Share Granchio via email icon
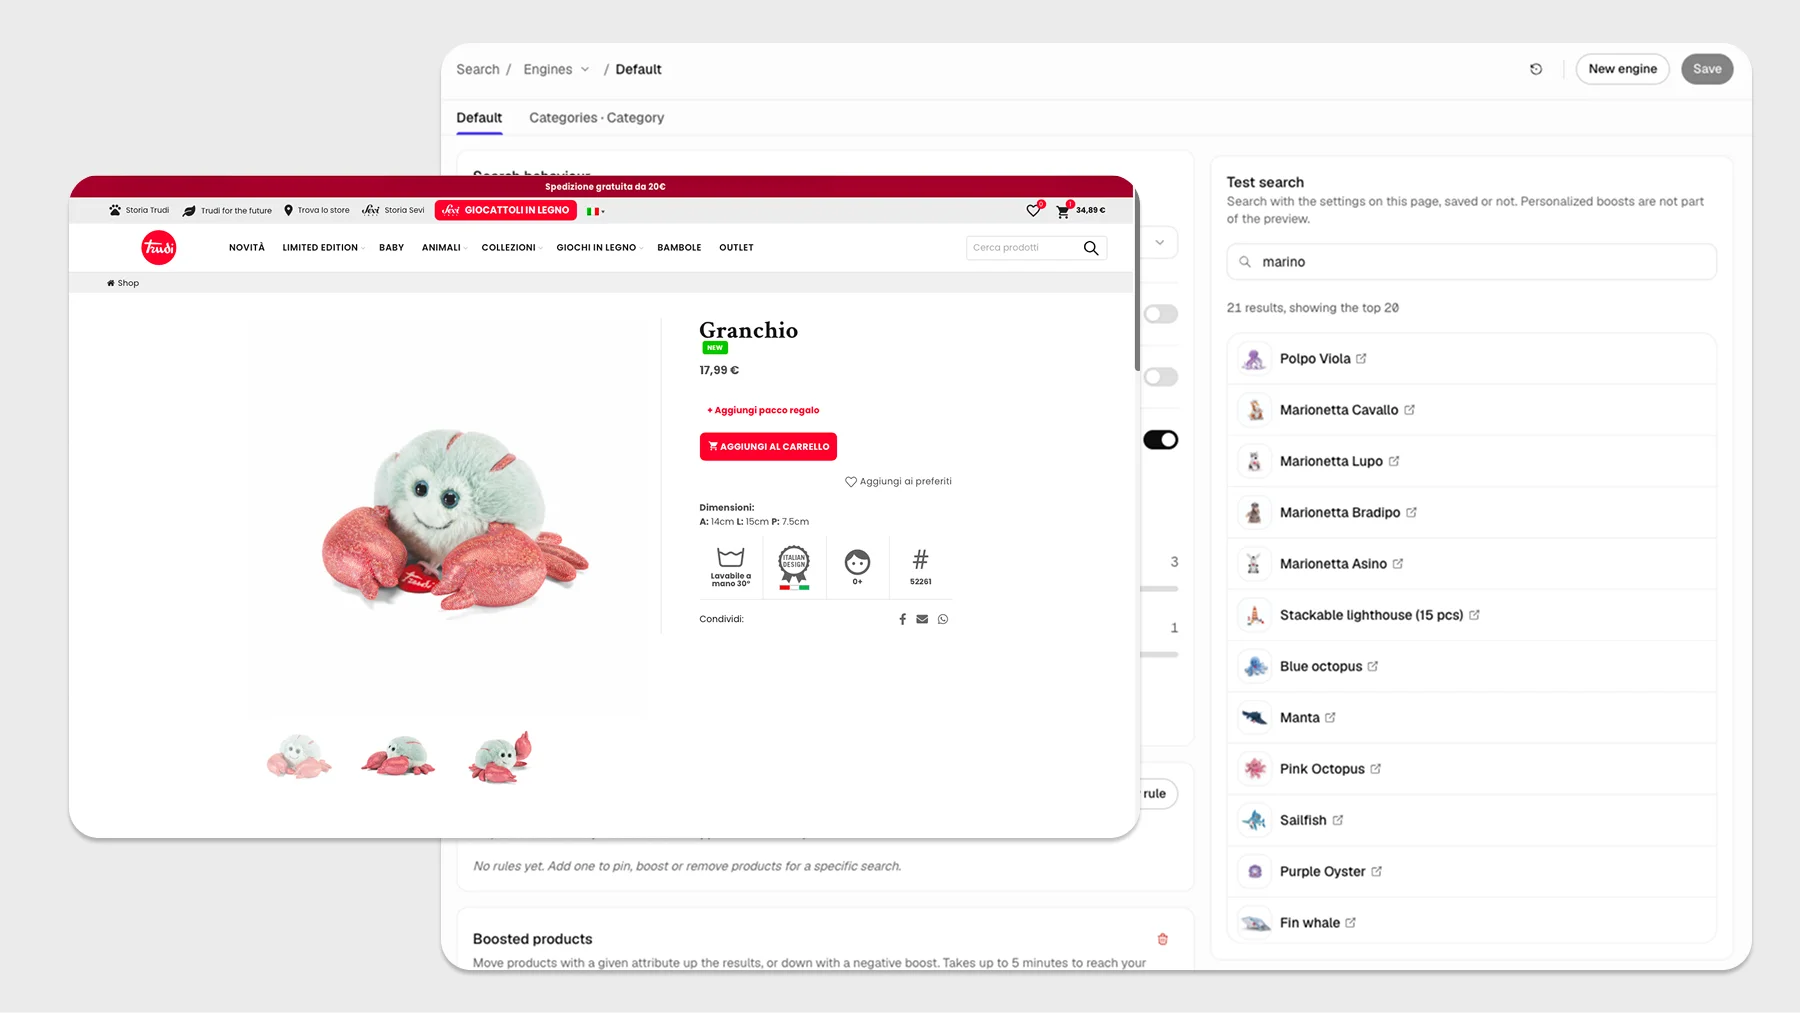 [x=922, y=619]
